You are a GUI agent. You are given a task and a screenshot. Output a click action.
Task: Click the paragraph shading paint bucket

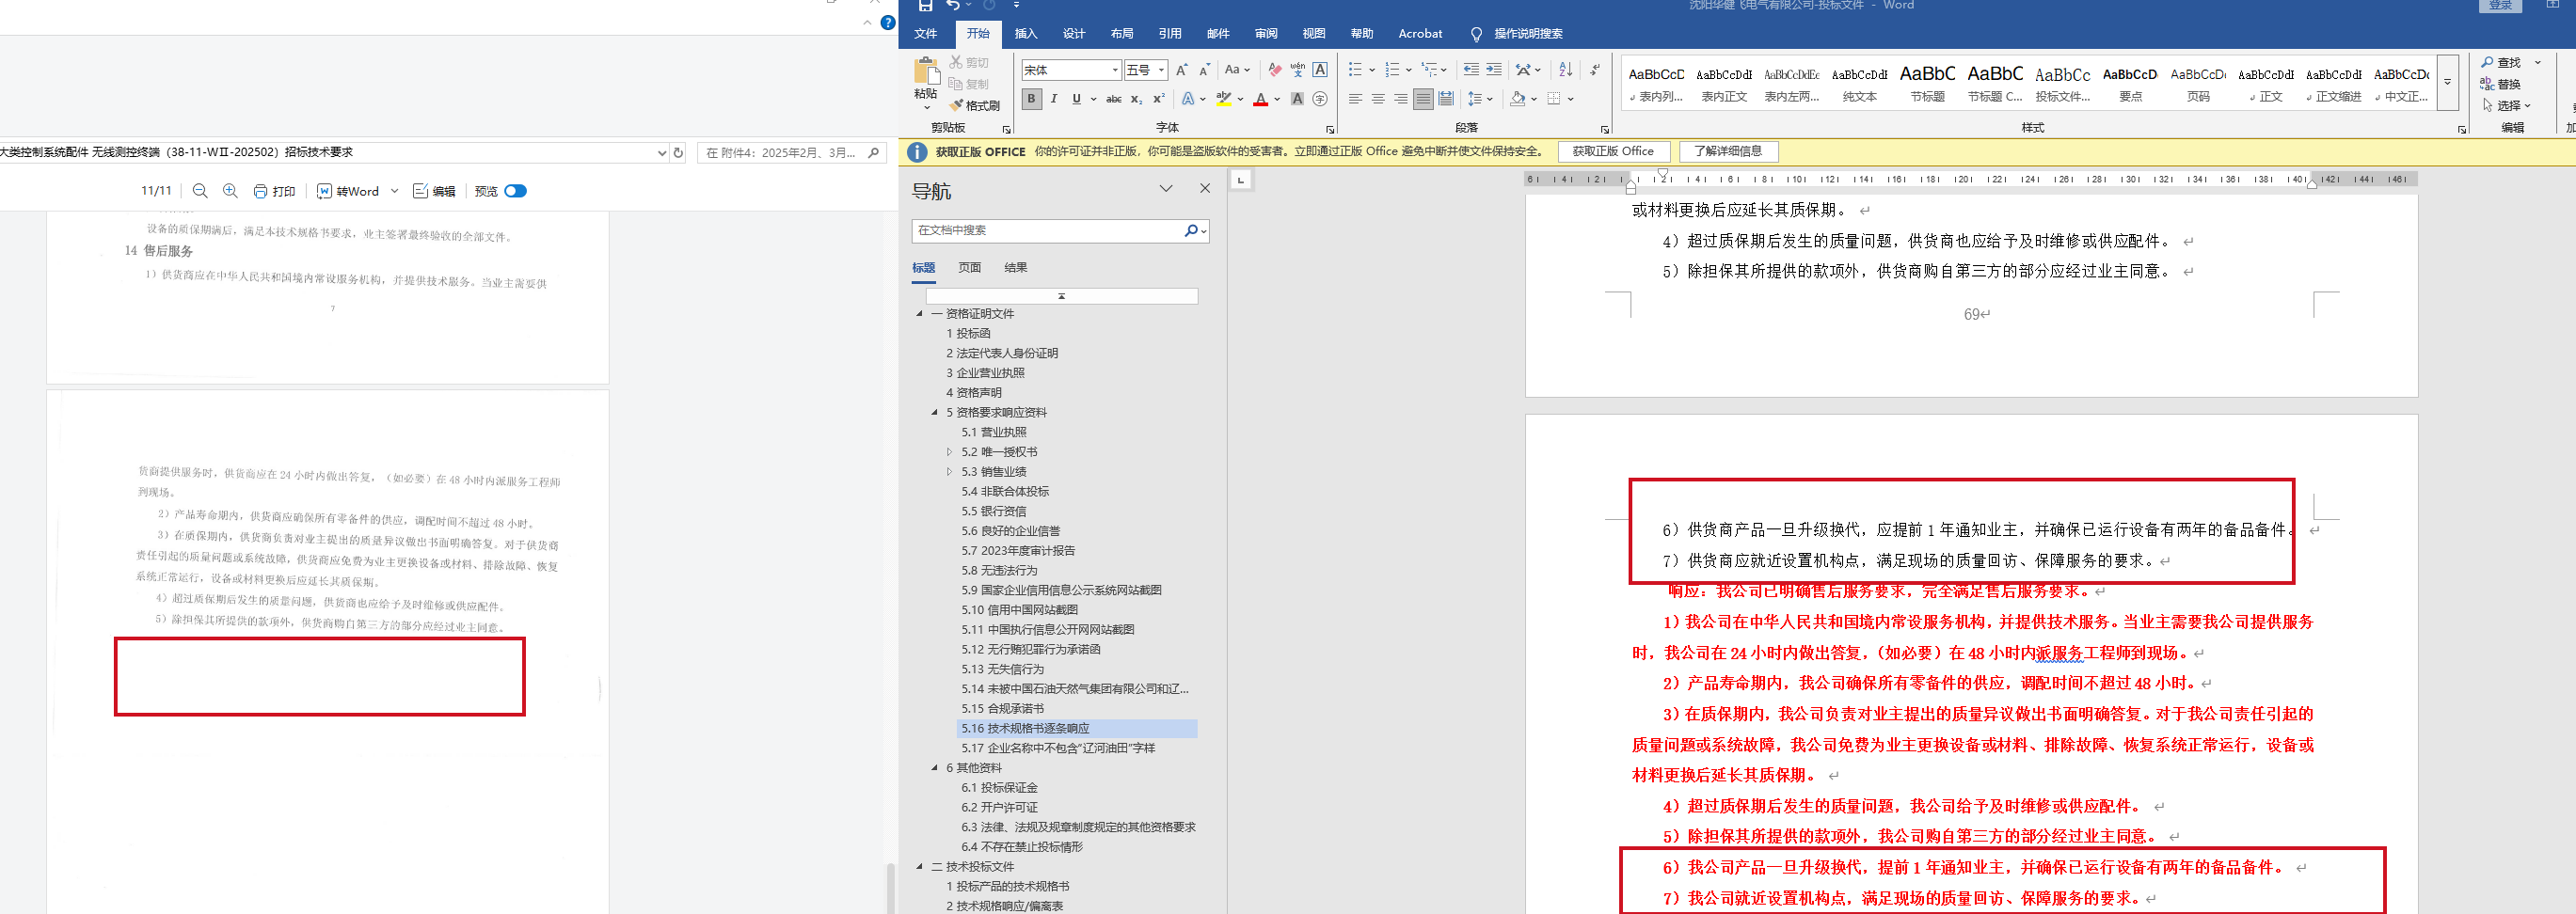pos(1518,99)
